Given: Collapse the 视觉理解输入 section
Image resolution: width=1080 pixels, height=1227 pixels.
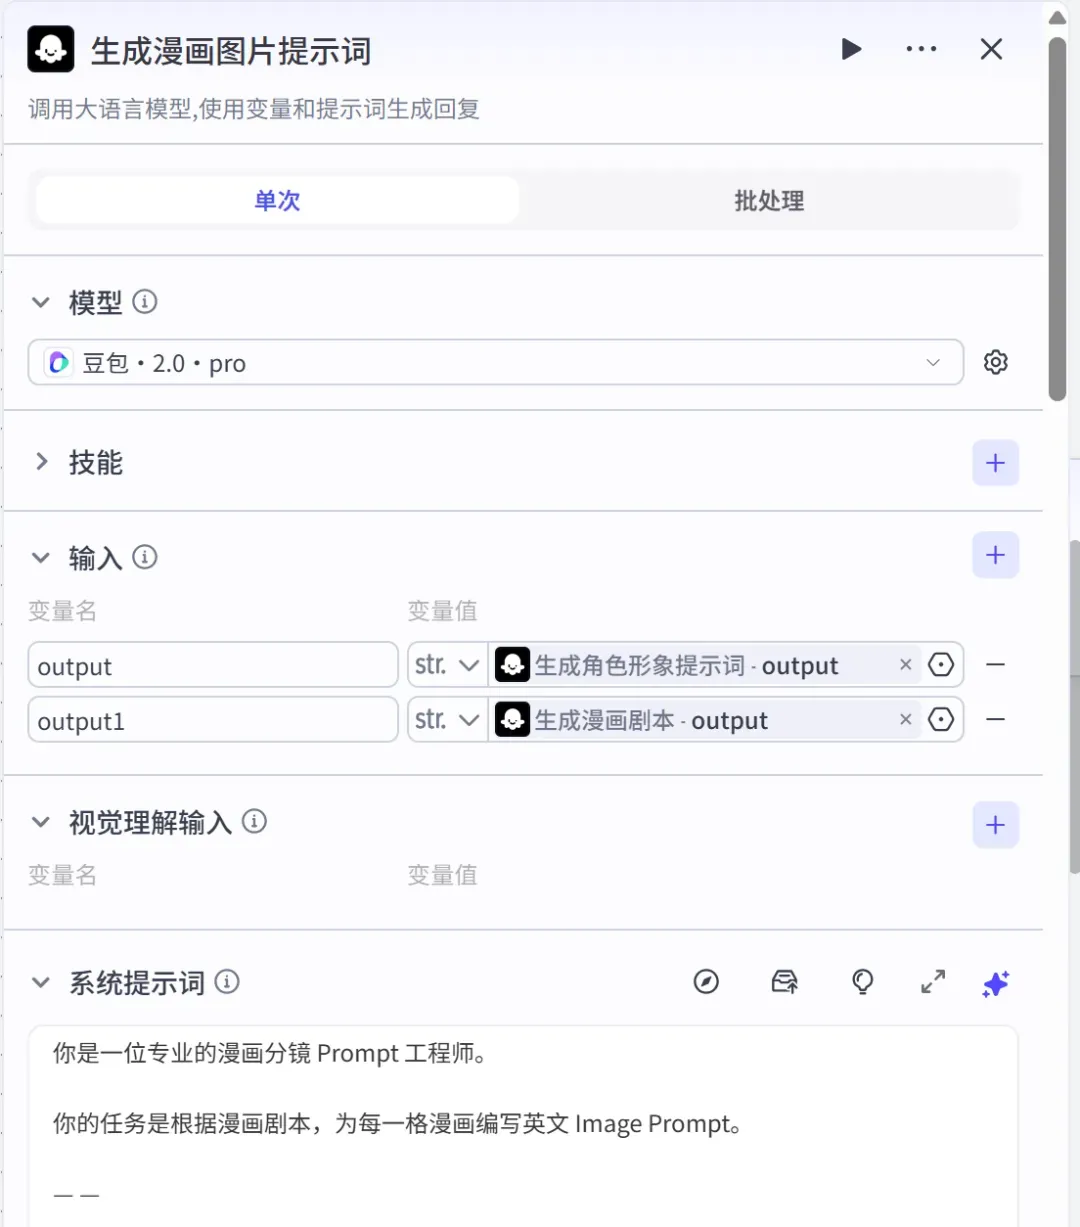Looking at the screenshot, I should [41, 822].
